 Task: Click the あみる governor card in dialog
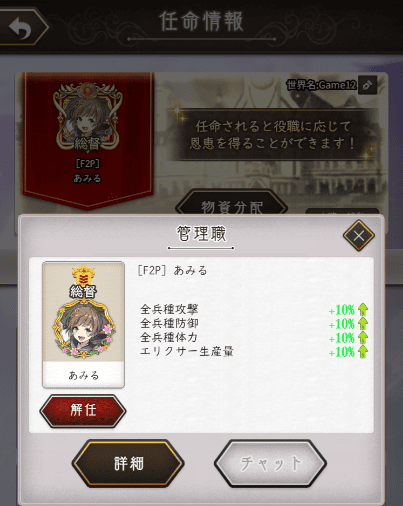tap(83, 325)
